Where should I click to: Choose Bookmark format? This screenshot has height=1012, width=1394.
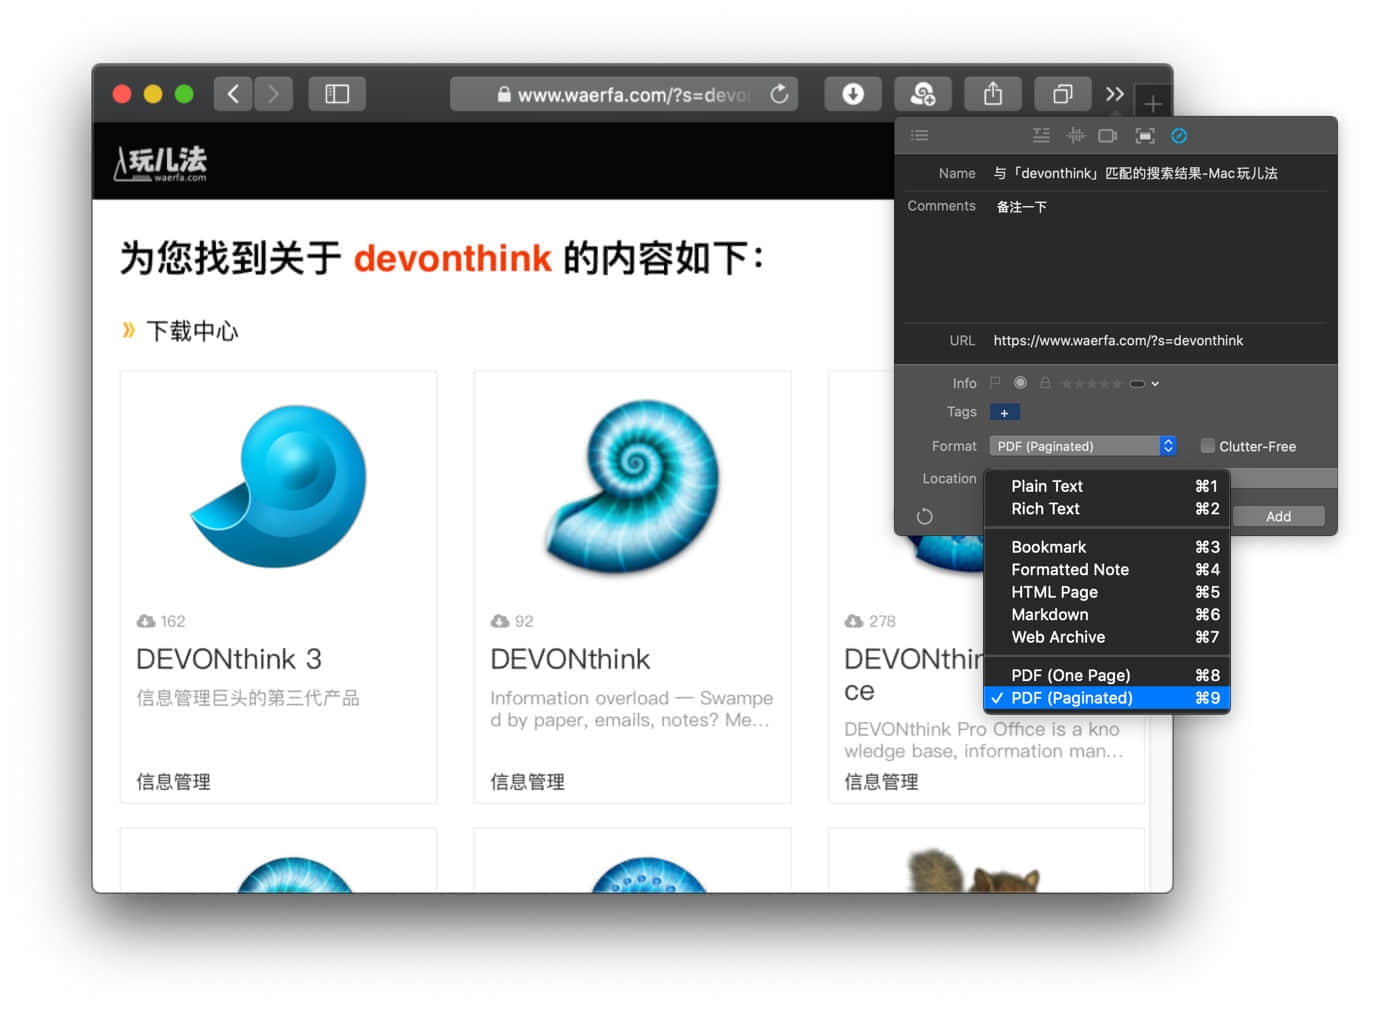pyautogui.click(x=1107, y=547)
